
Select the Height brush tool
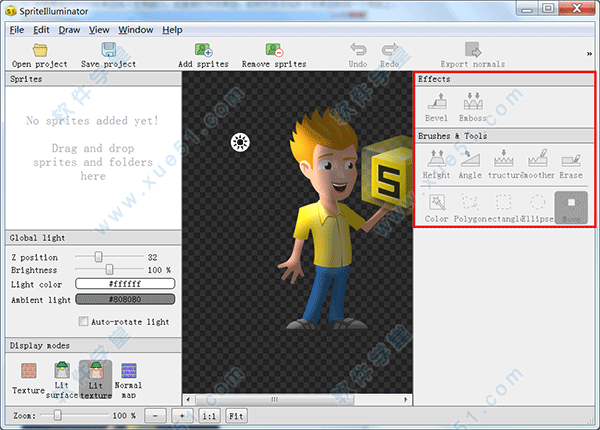(x=436, y=160)
